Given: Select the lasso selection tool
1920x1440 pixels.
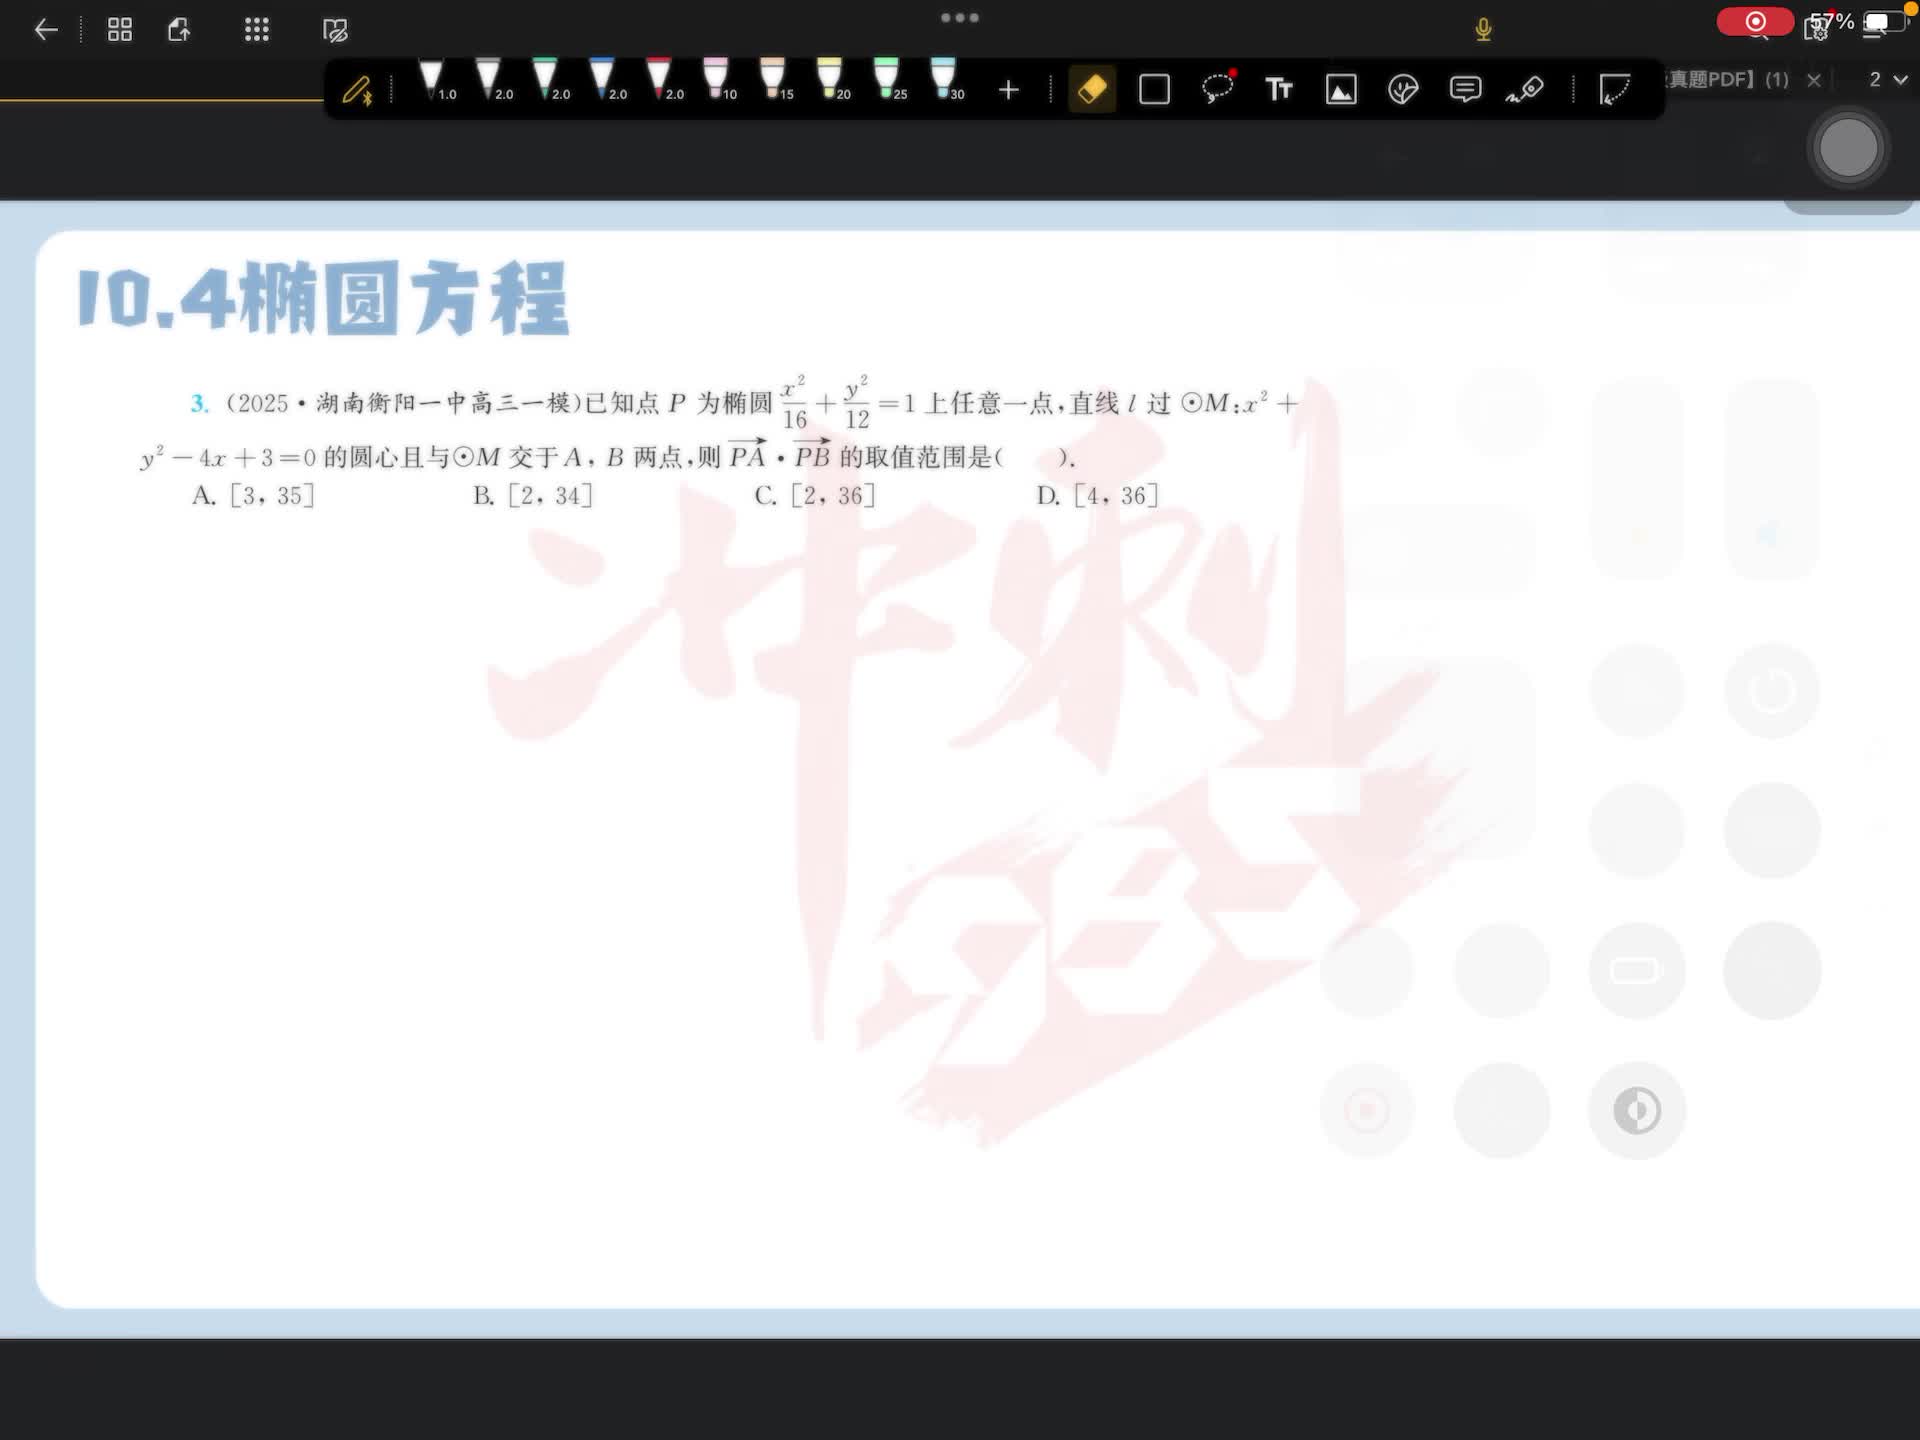Looking at the screenshot, I should (1217, 89).
